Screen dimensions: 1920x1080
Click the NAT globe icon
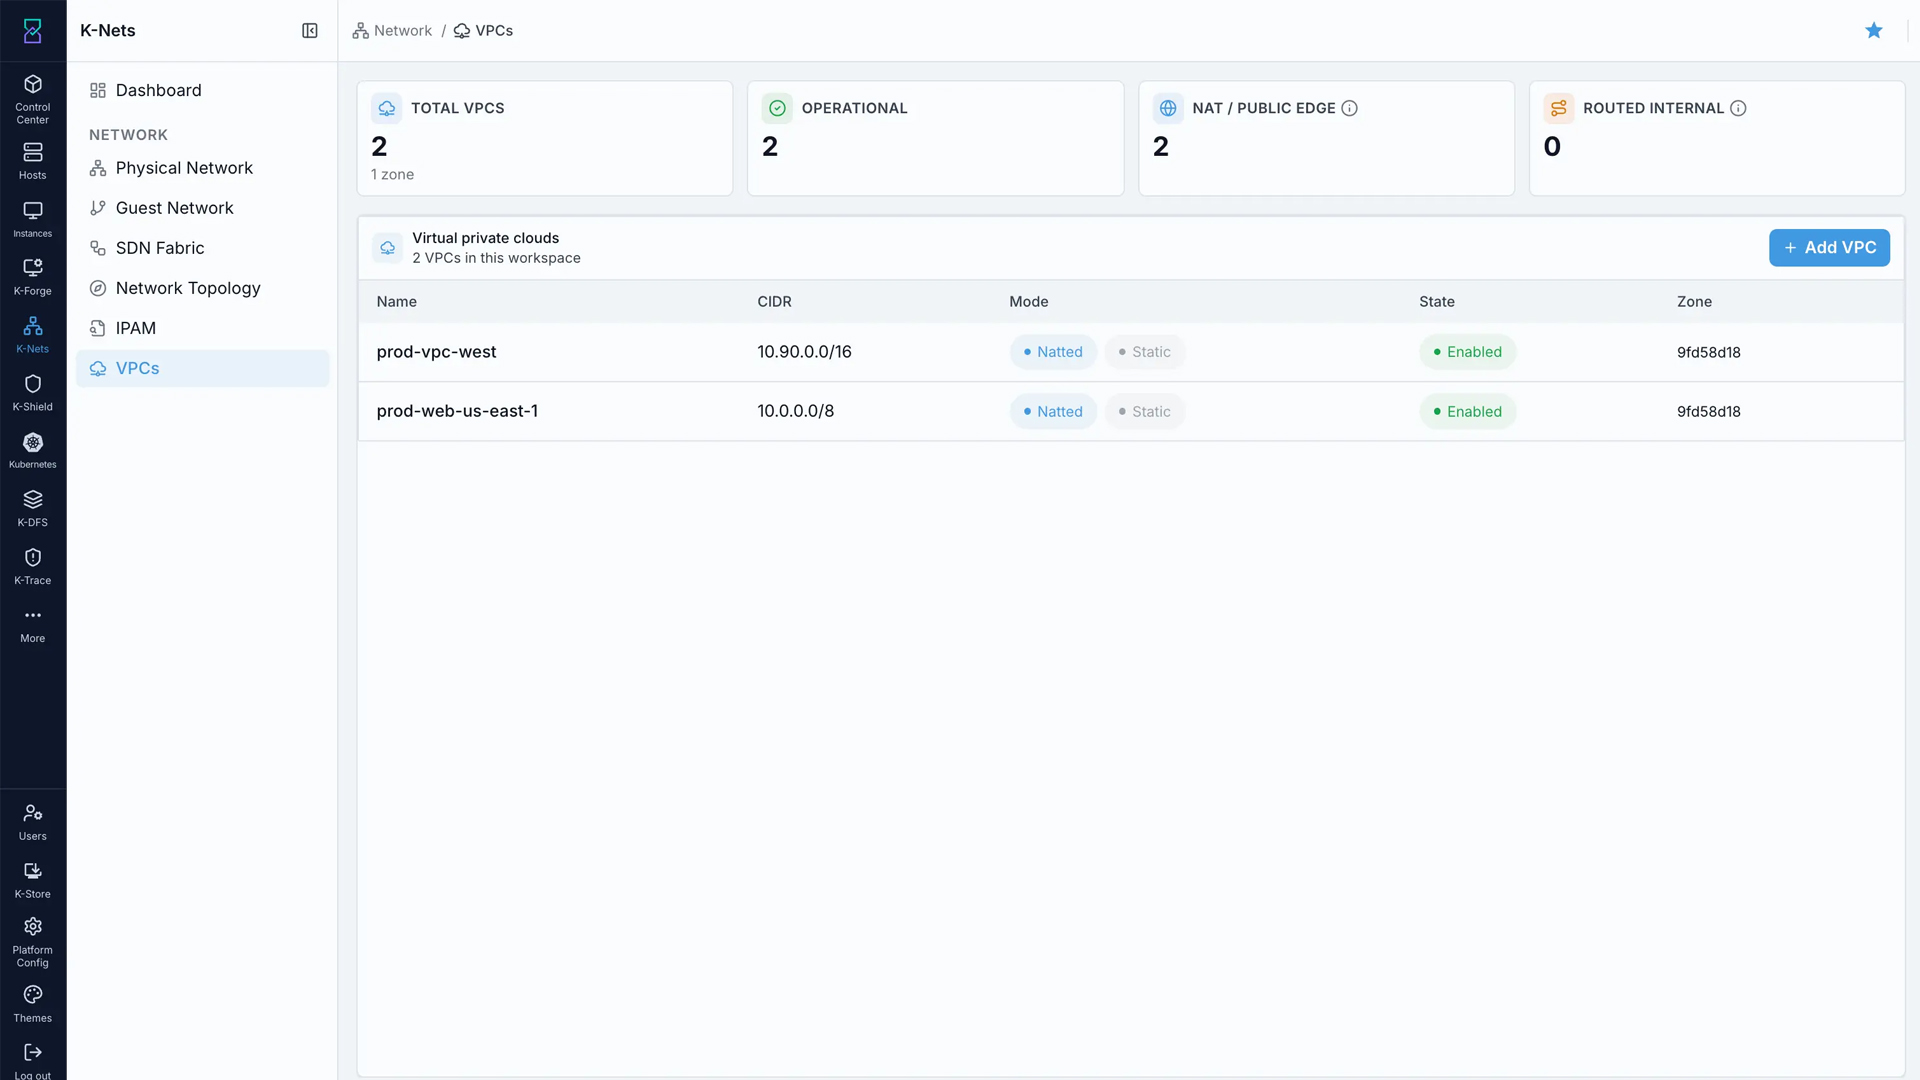[x=1168, y=108]
